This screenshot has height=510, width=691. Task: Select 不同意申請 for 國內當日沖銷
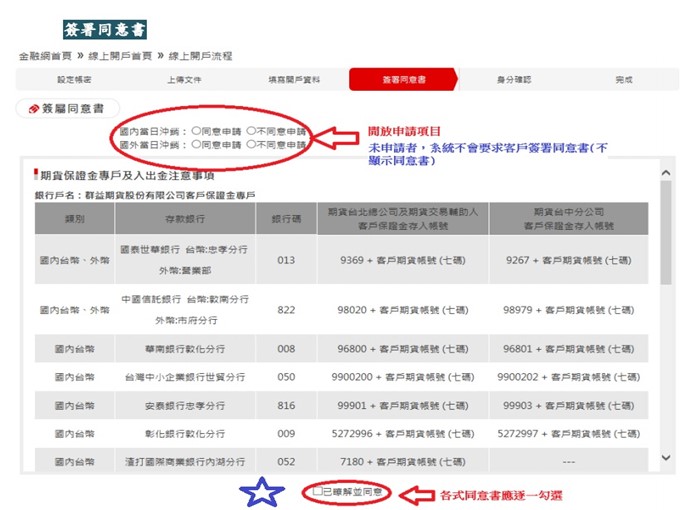click(x=250, y=131)
